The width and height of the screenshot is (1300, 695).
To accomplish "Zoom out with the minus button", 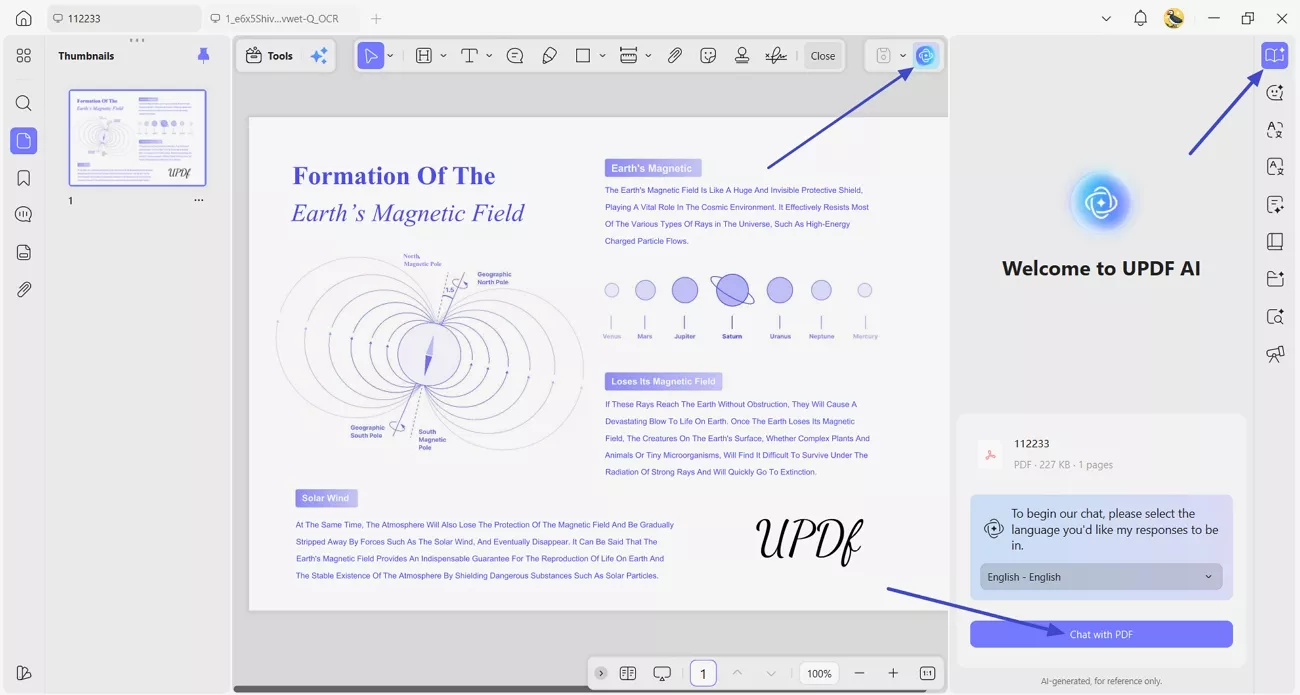I will (859, 673).
